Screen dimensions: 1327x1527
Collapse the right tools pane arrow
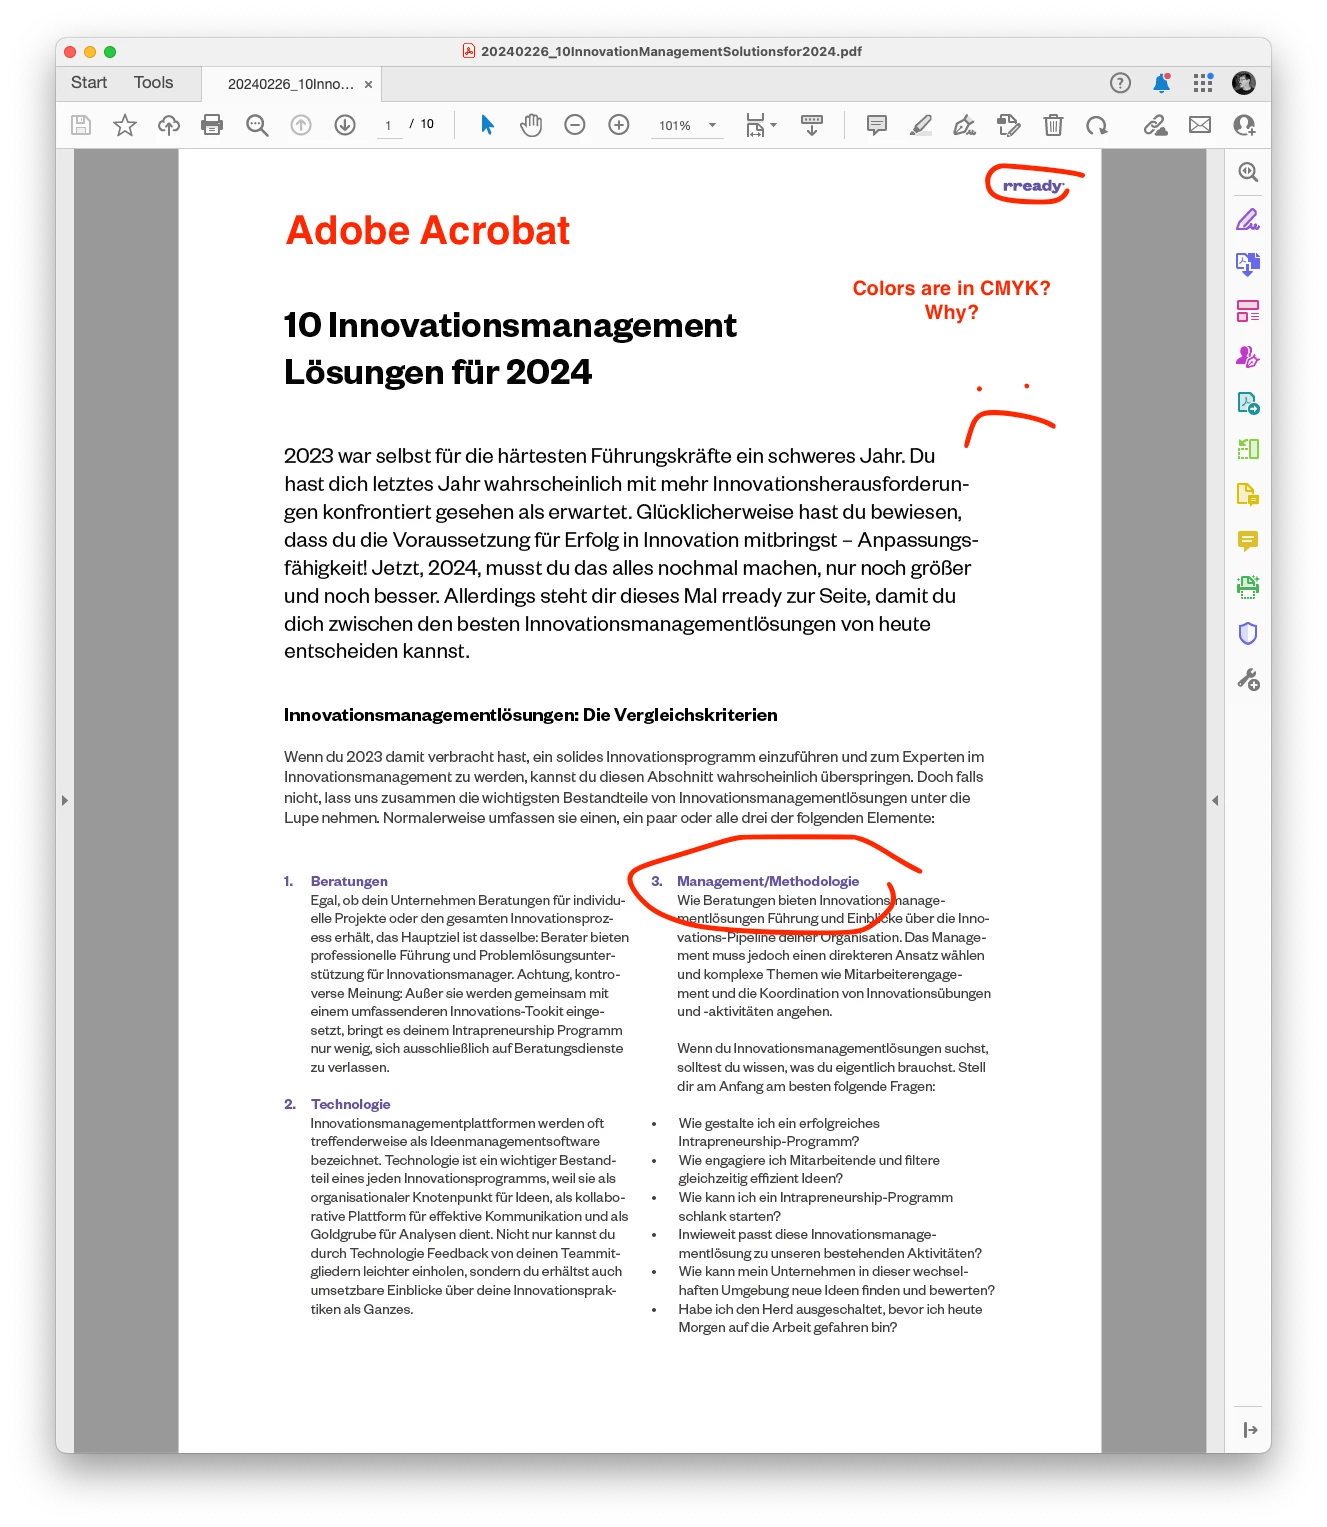(1250, 1430)
